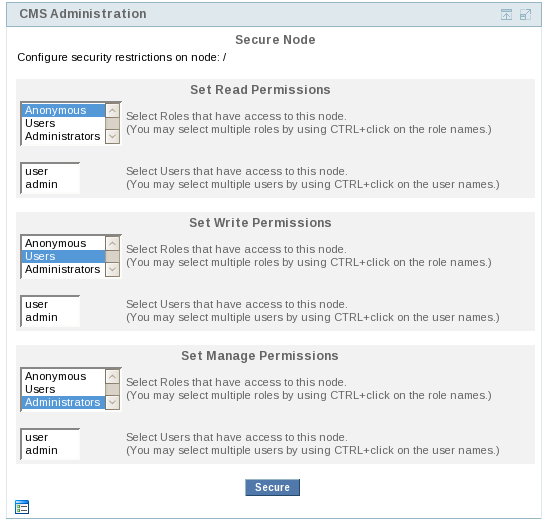Click Manage Permissions roles list up arrow
Image resolution: width=549 pixels, height=527 pixels.
click(112, 377)
